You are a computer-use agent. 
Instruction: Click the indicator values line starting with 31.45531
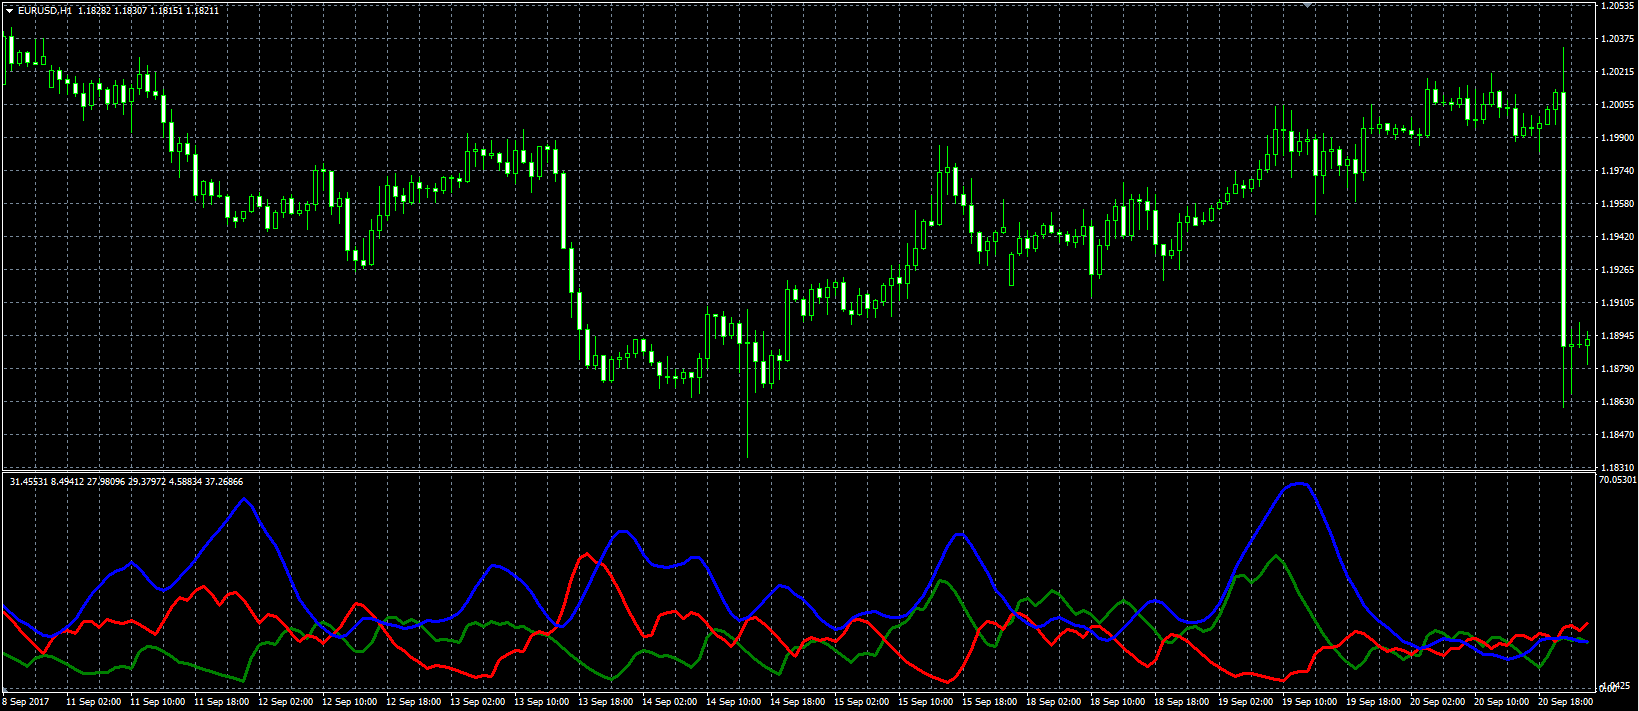pos(126,481)
